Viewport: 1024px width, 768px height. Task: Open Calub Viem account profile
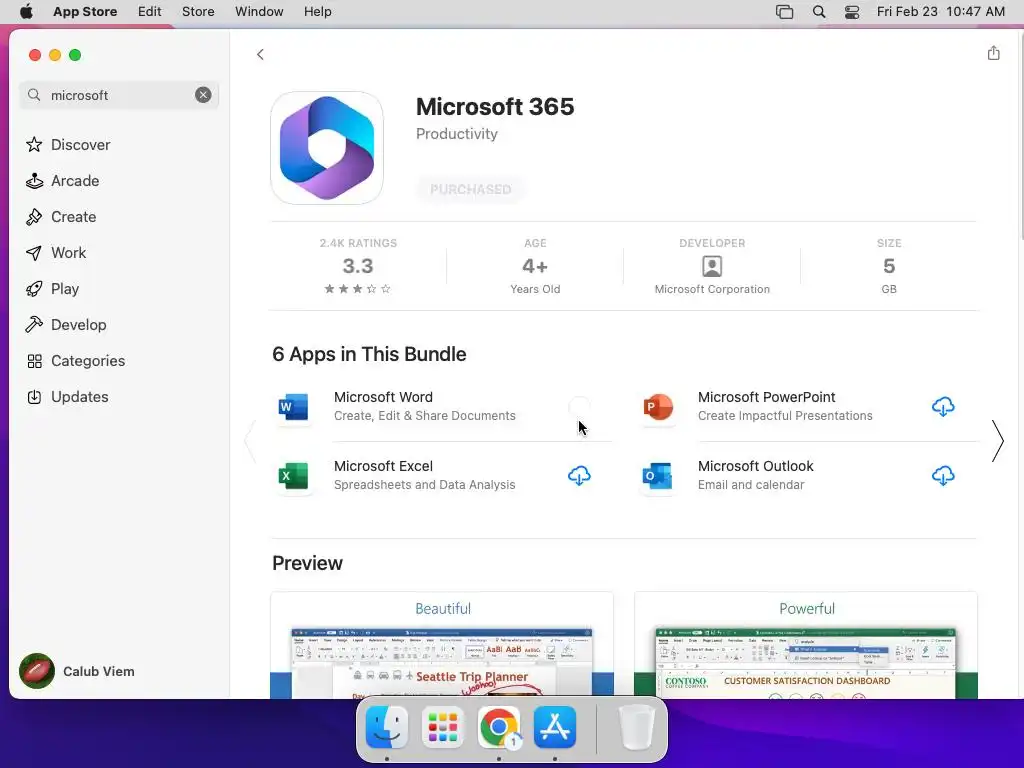coord(77,671)
